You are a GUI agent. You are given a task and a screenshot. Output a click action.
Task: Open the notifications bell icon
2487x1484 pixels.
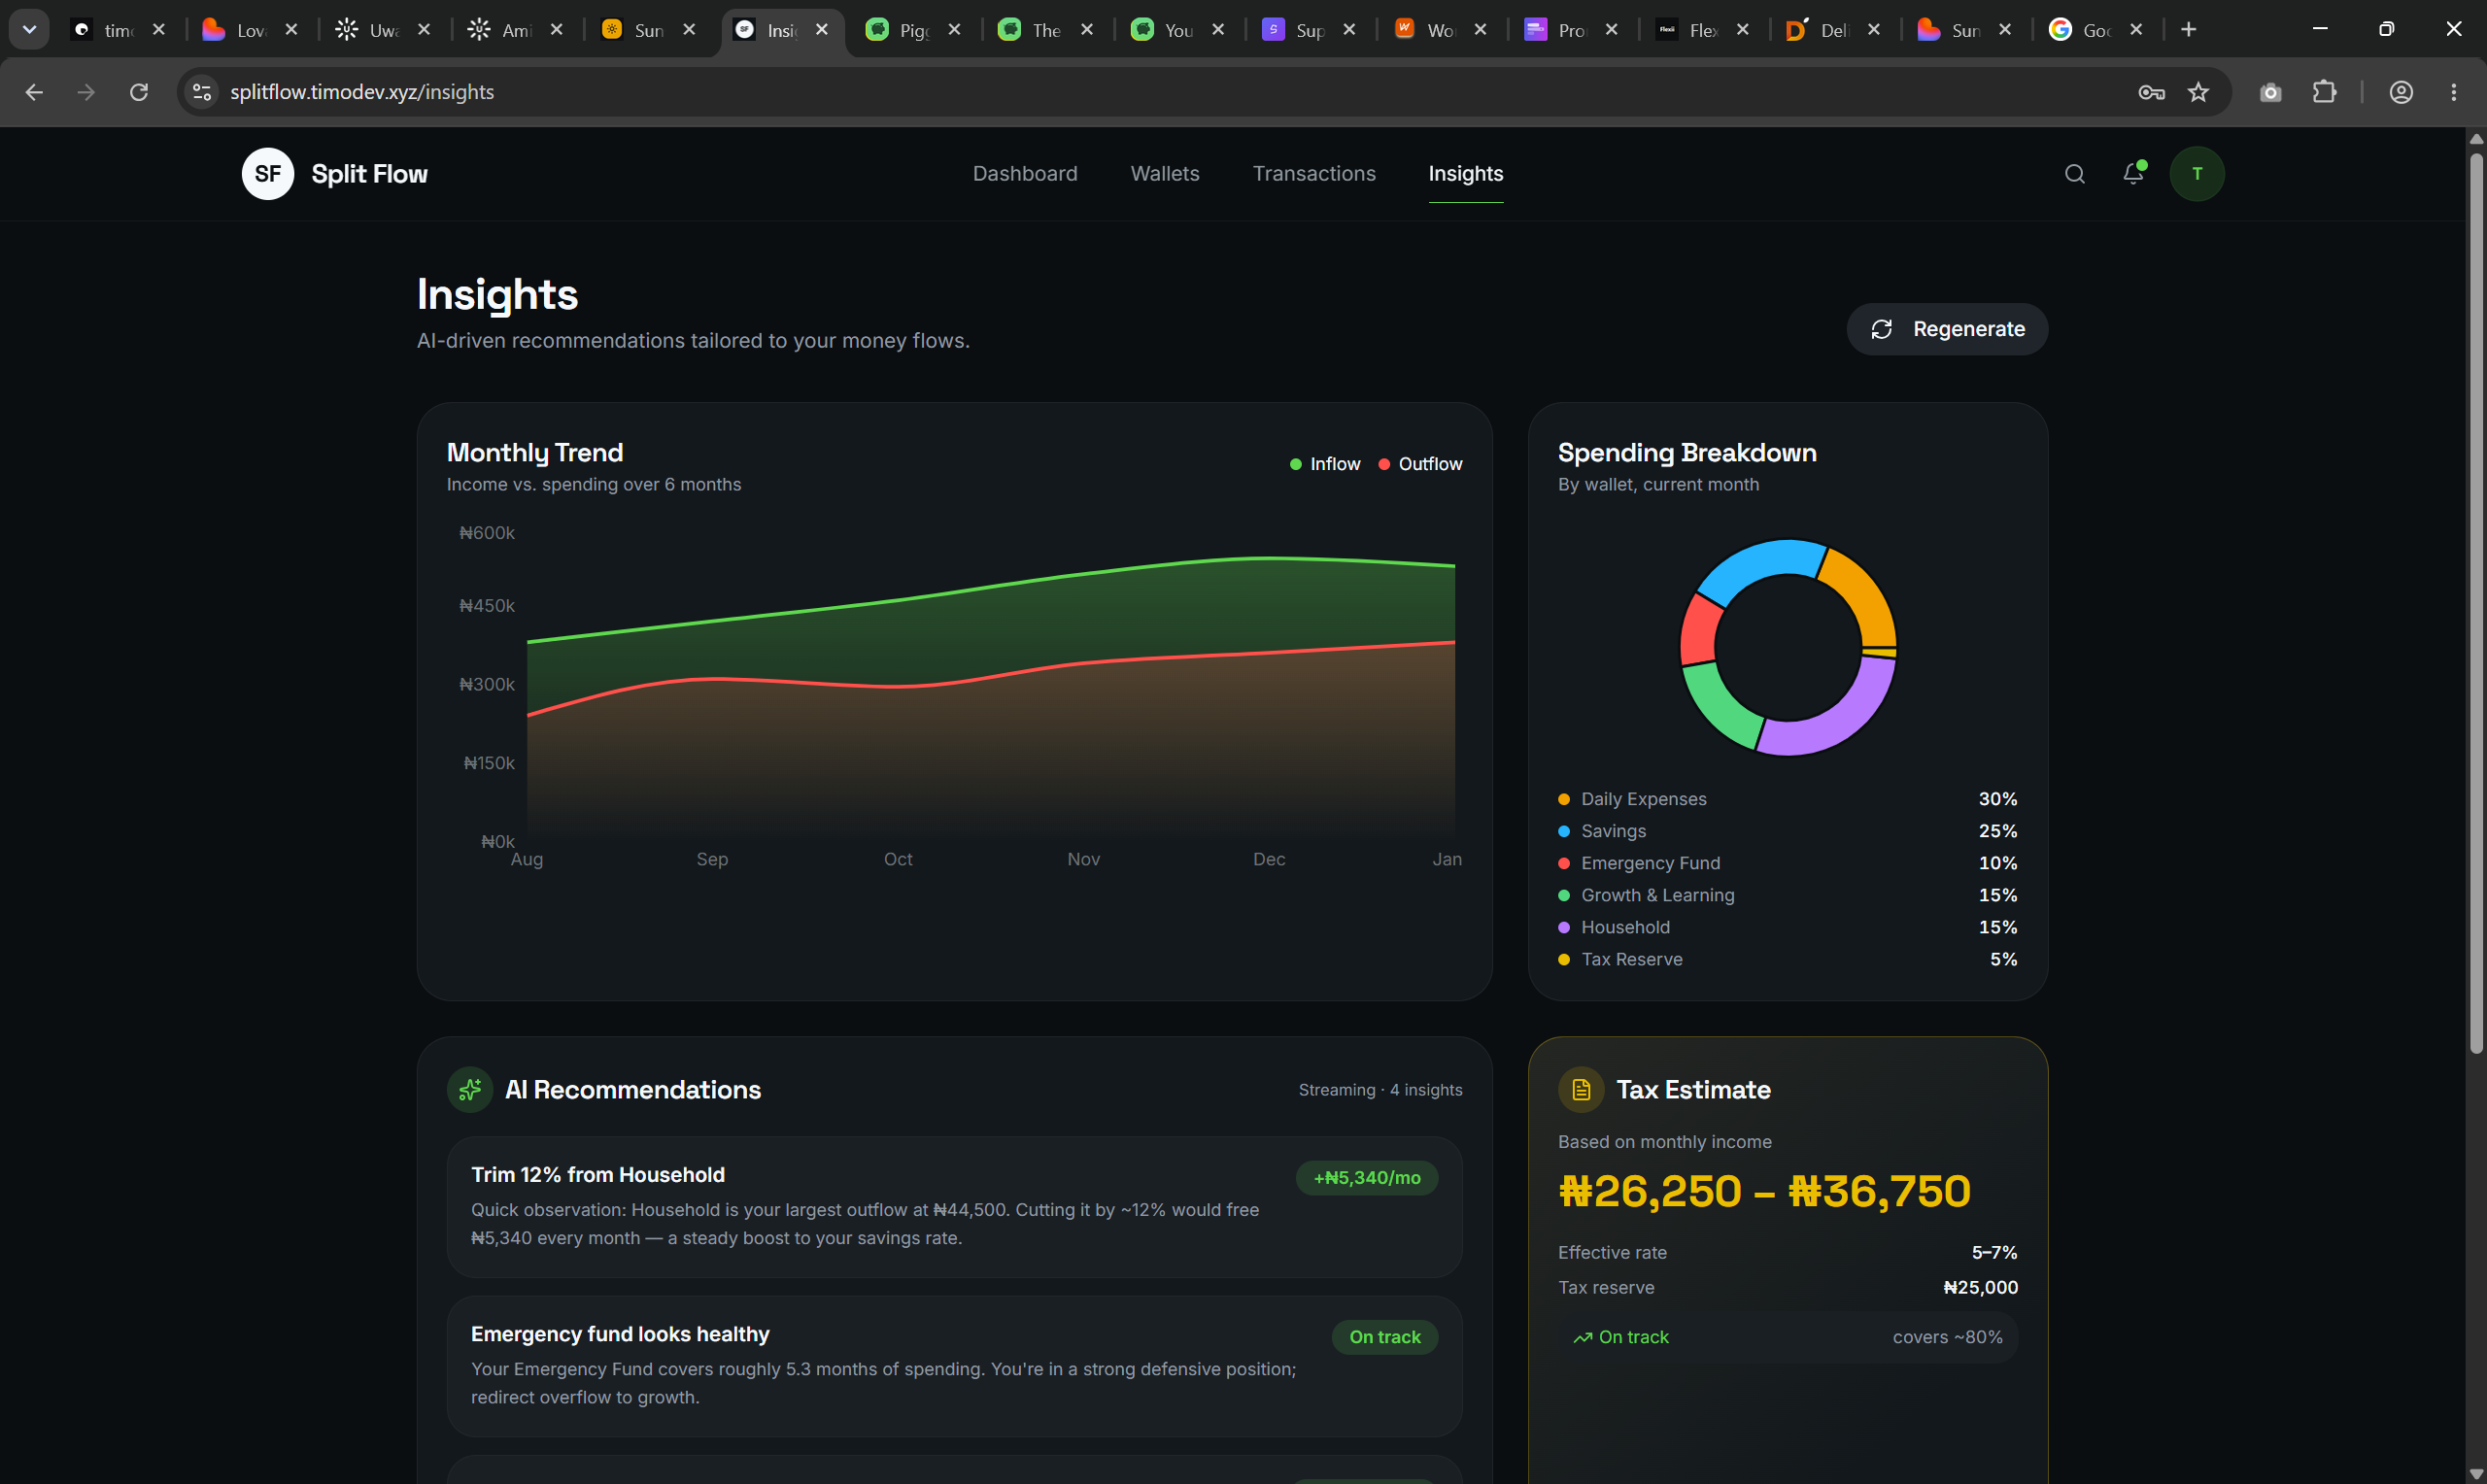[x=2133, y=173]
